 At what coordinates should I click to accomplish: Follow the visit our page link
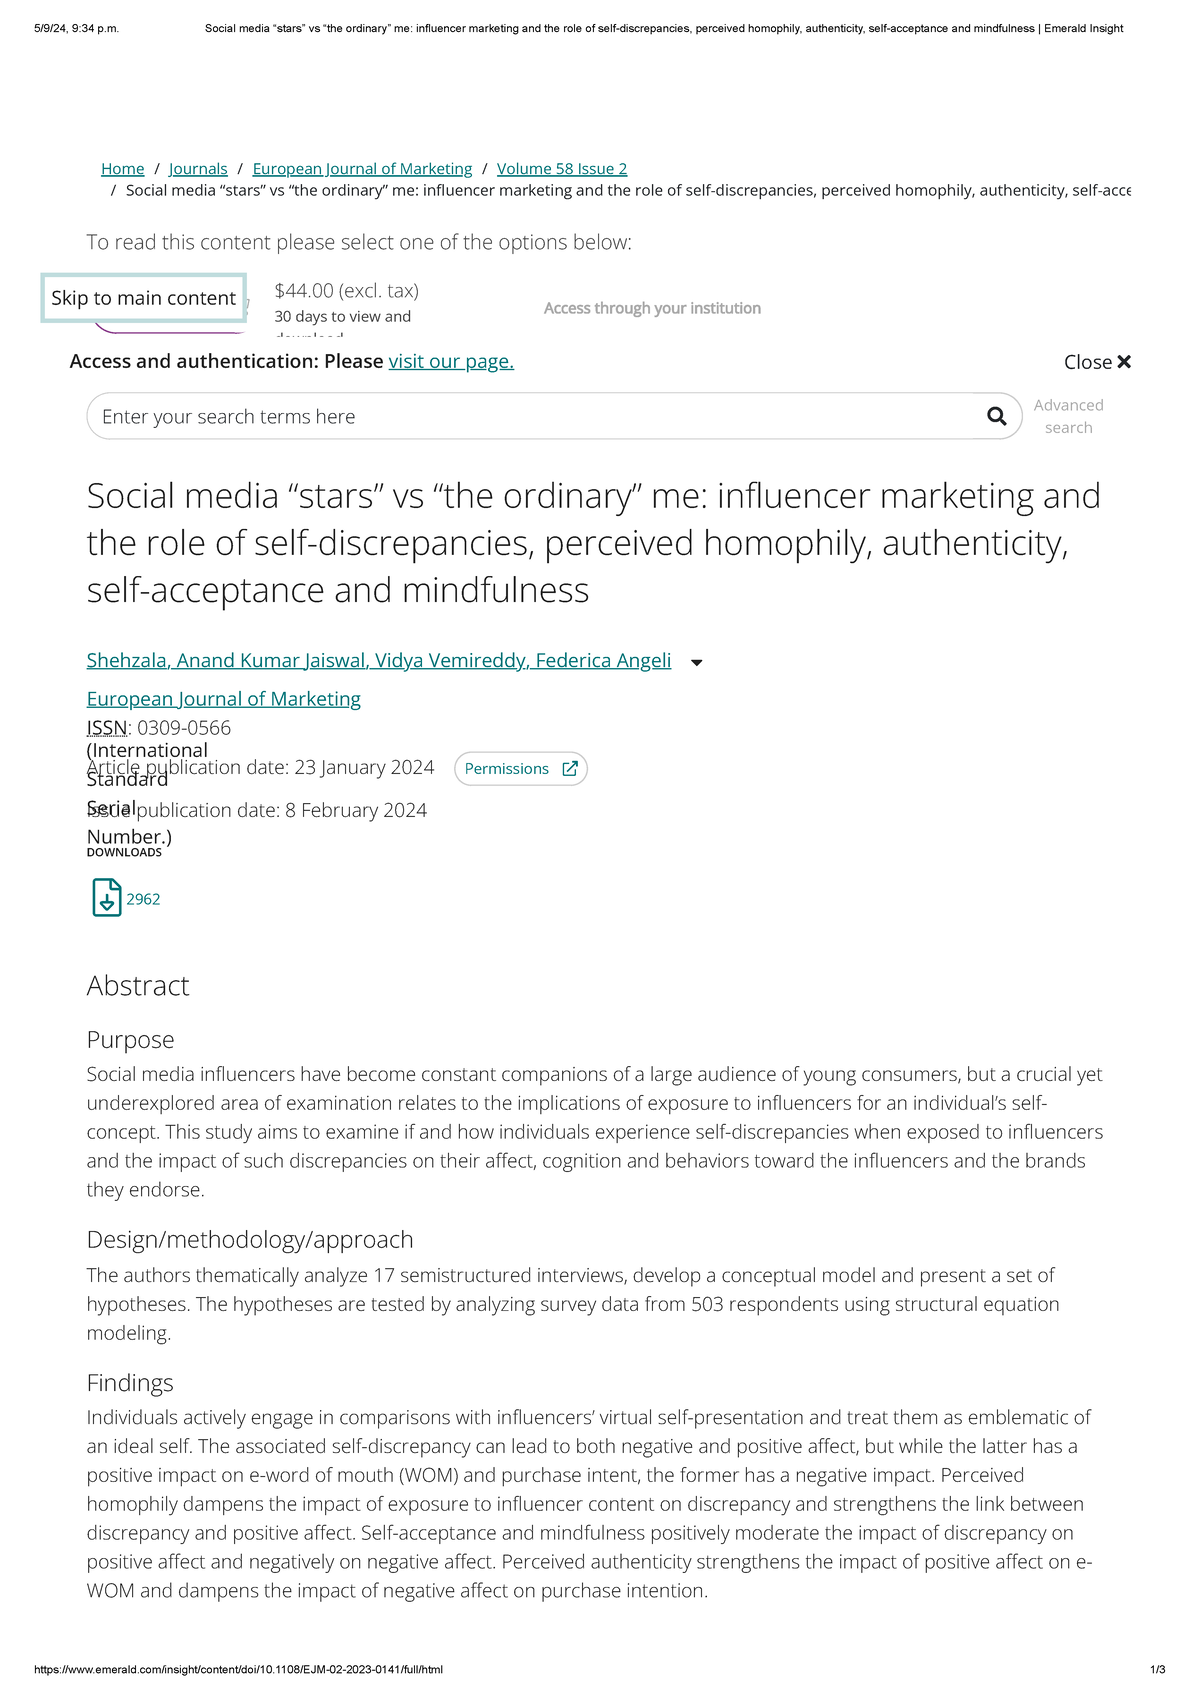pos(450,361)
